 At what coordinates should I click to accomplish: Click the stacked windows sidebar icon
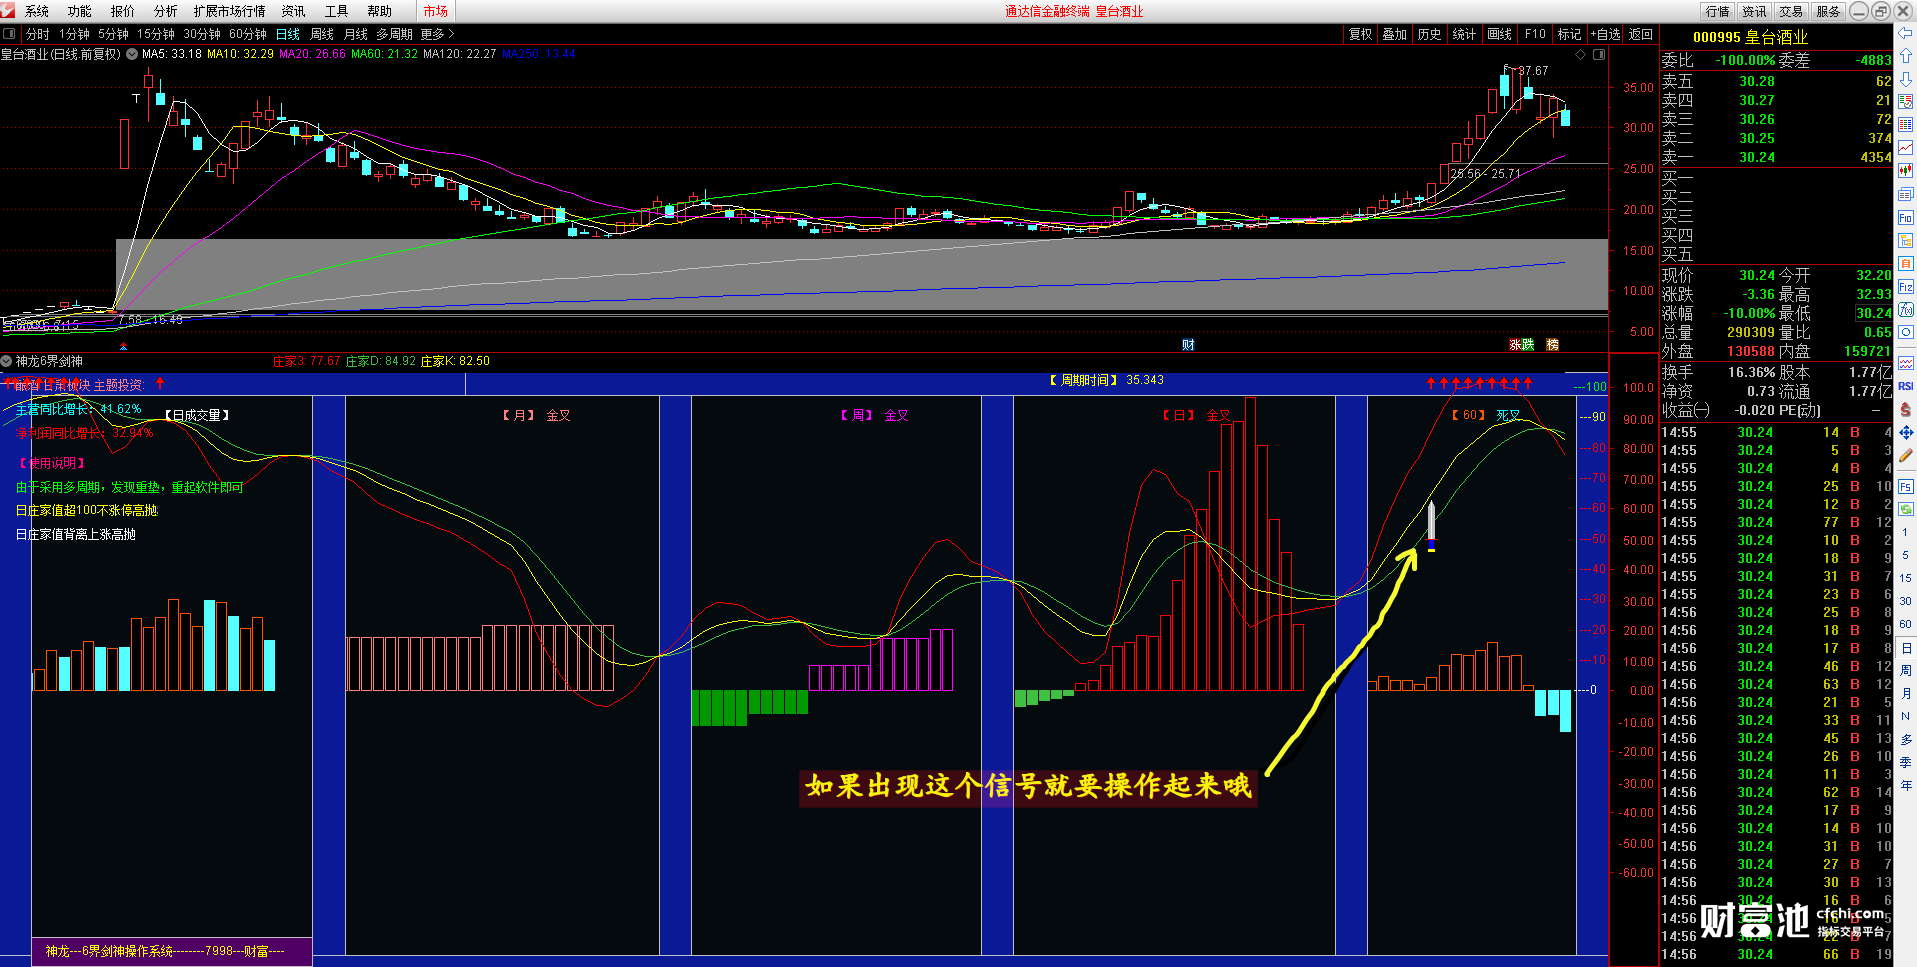(1906, 194)
